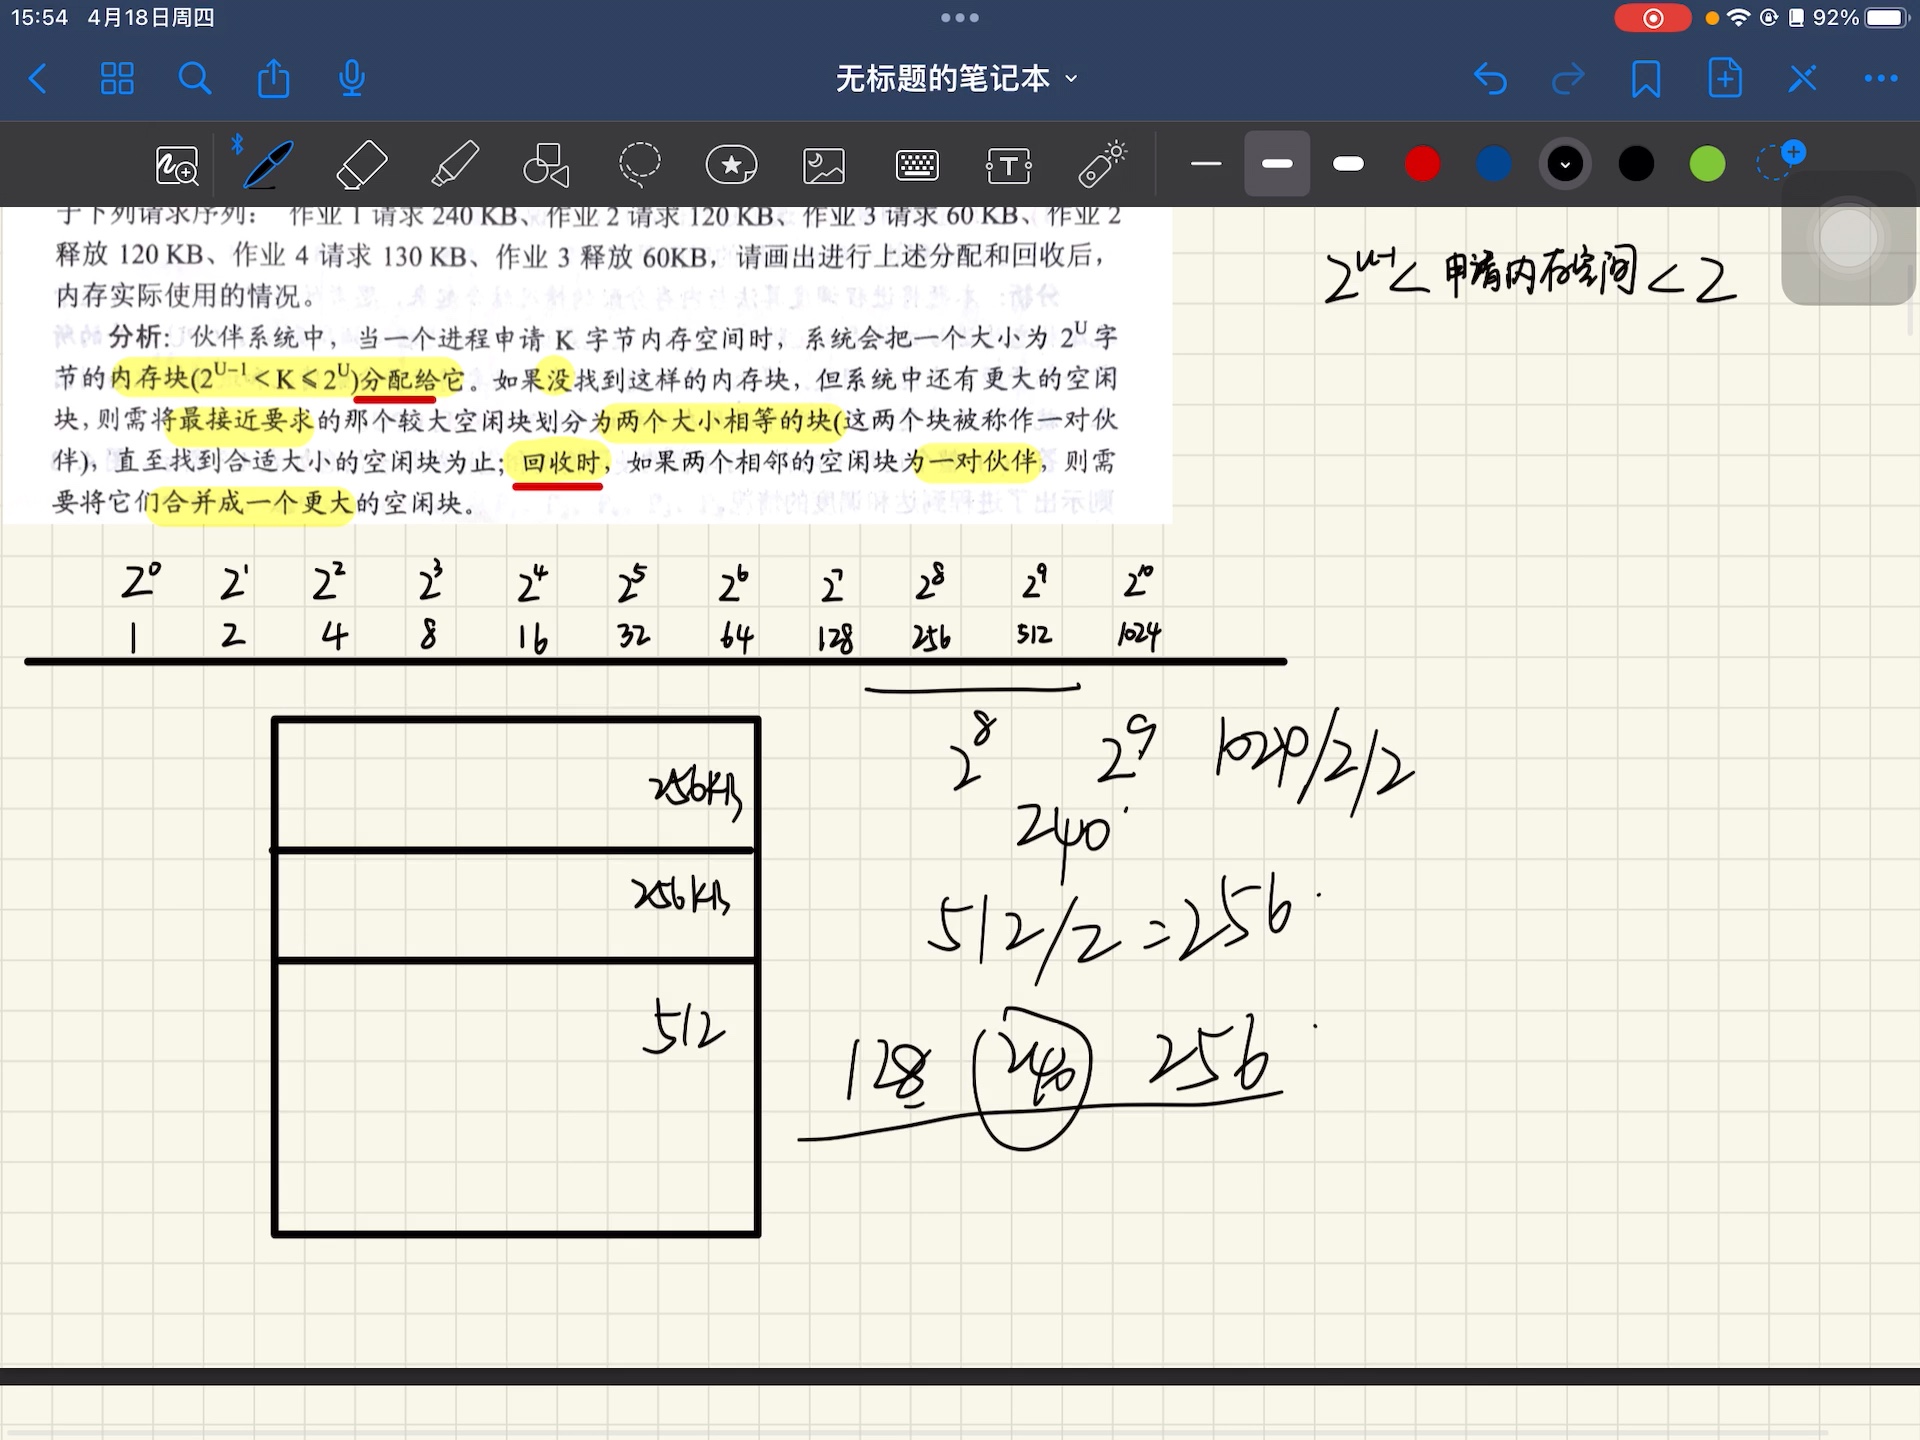
Task: Tap the screen recording indicator in status bar
Action: 1652,18
